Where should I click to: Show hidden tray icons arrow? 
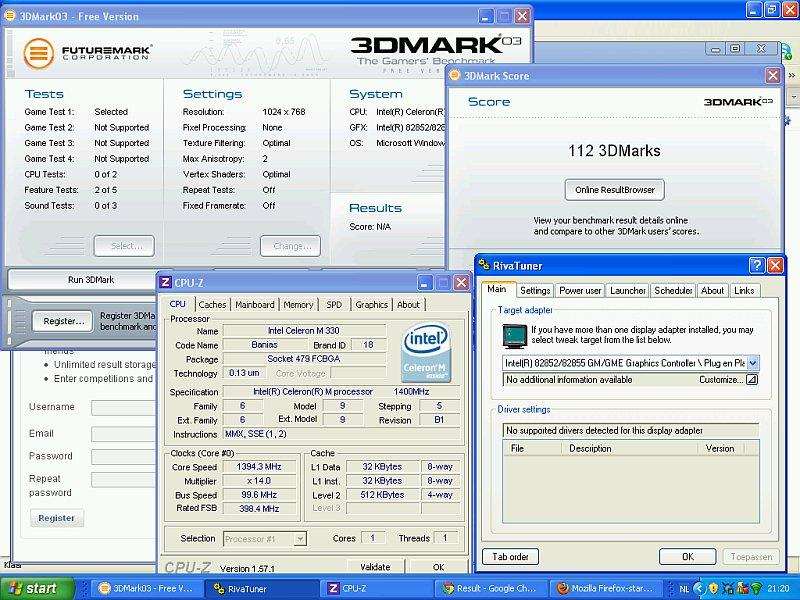(x=698, y=589)
